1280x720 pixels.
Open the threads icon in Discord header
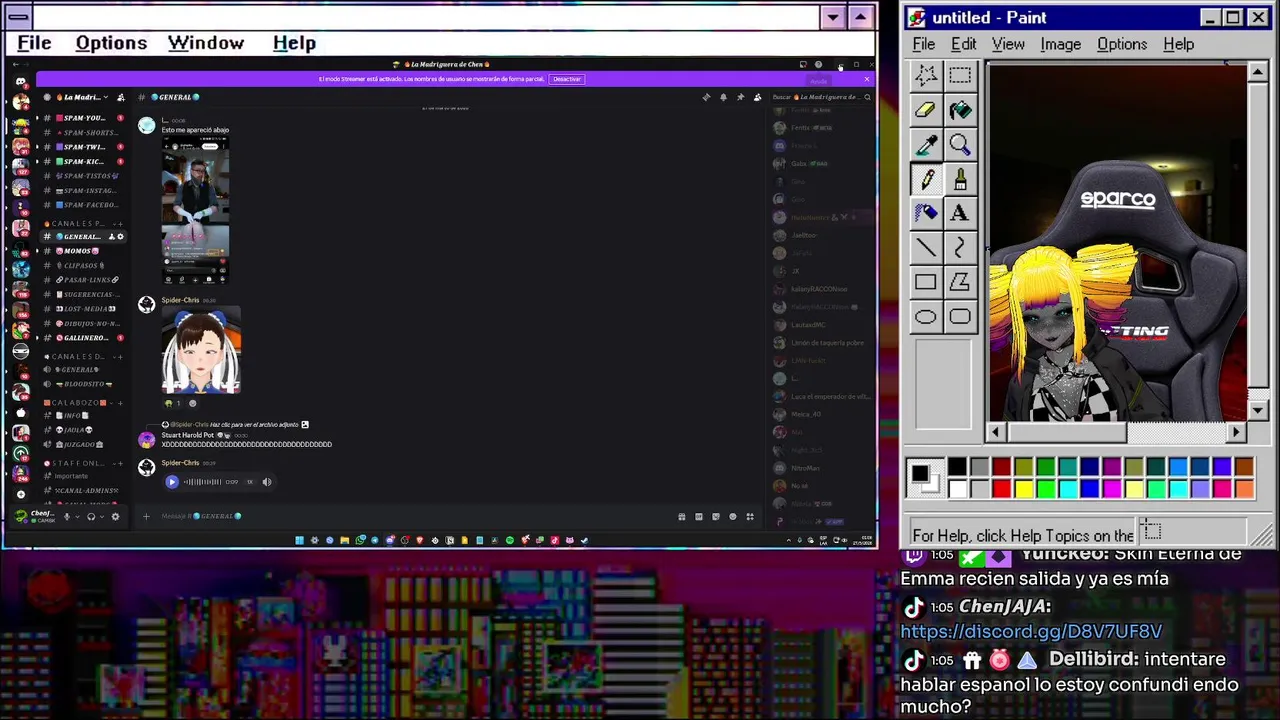coord(706,97)
